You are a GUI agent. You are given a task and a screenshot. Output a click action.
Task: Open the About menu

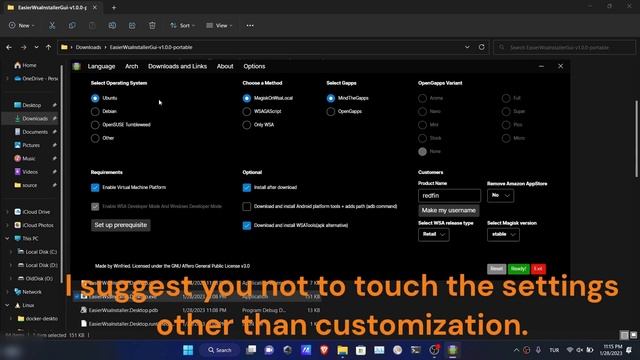click(x=225, y=66)
